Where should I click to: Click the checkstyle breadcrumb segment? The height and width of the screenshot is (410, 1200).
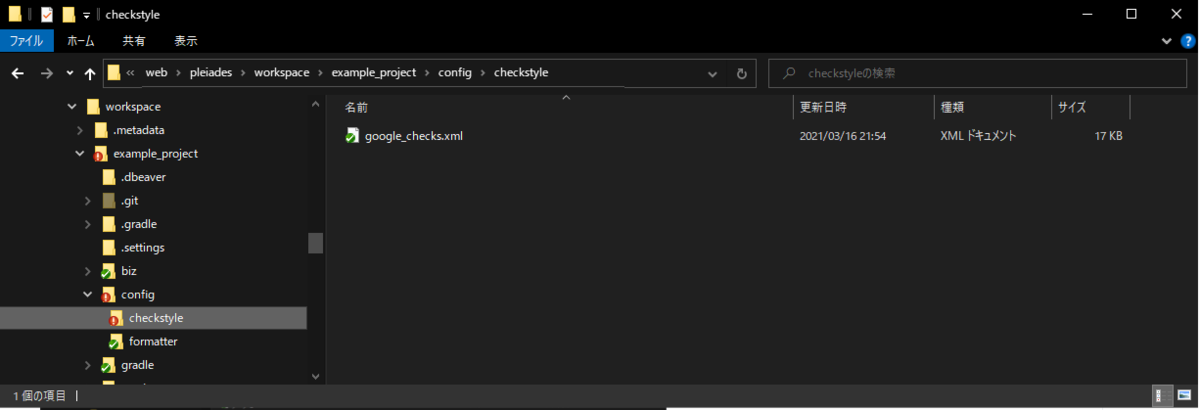click(521, 73)
